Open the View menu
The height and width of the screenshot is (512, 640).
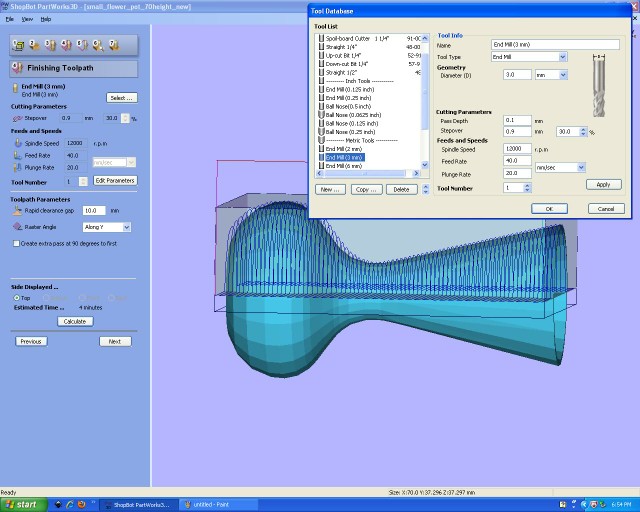coord(27,19)
